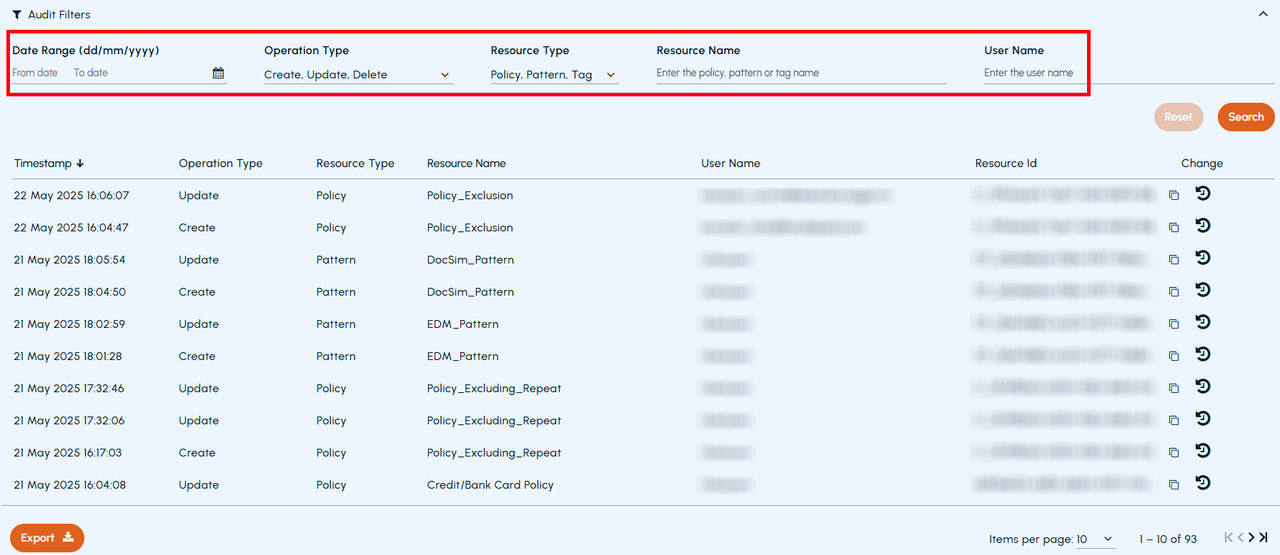The width and height of the screenshot is (1280, 555).
Task: Click the EDM_Pattern name in 18:02:59 row
Action: click(x=462, y=324)
